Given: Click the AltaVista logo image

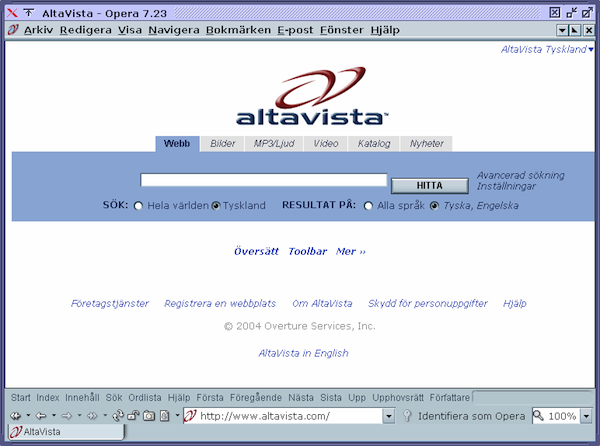Looking at the screenshot, I should (312, 96).
